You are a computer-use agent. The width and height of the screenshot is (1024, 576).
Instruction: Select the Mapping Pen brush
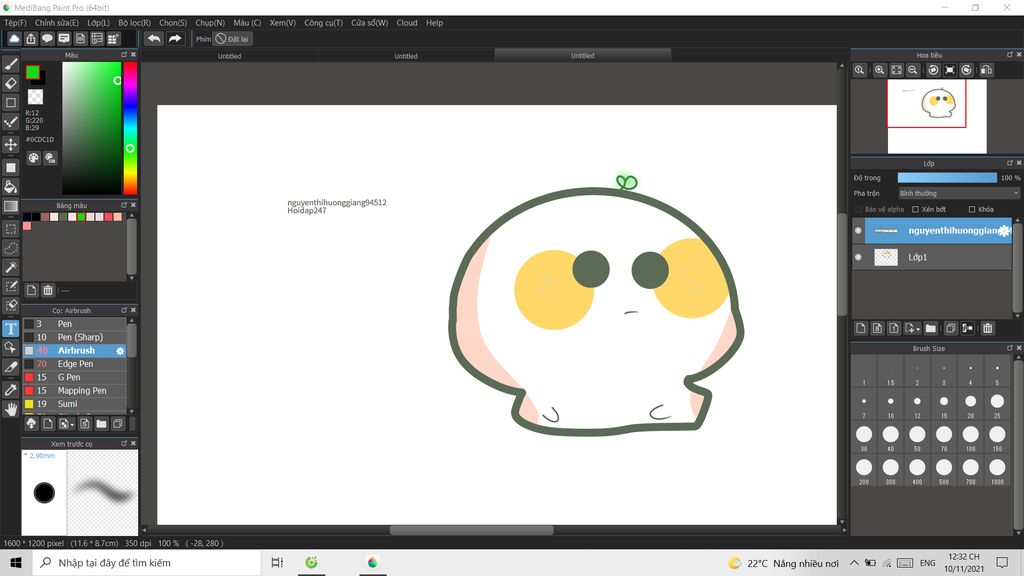point(74,391)
